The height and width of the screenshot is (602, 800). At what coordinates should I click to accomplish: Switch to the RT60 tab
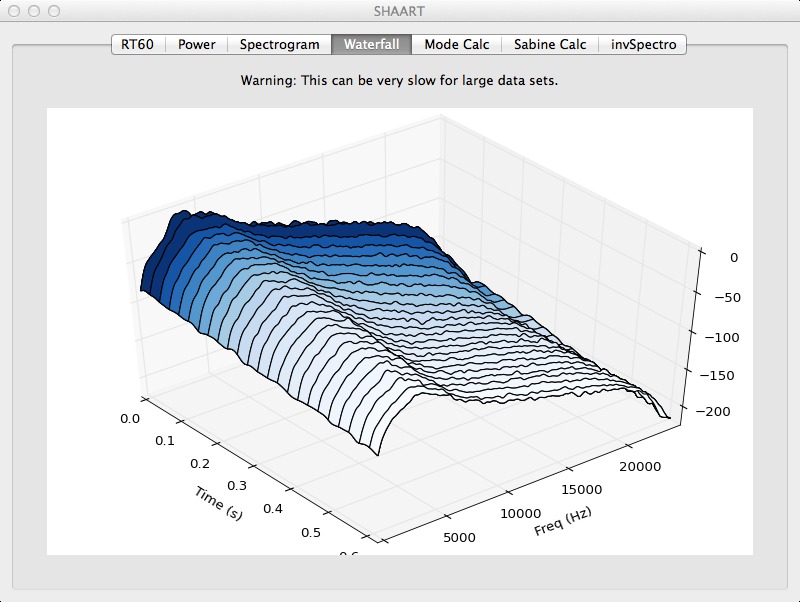138,44
